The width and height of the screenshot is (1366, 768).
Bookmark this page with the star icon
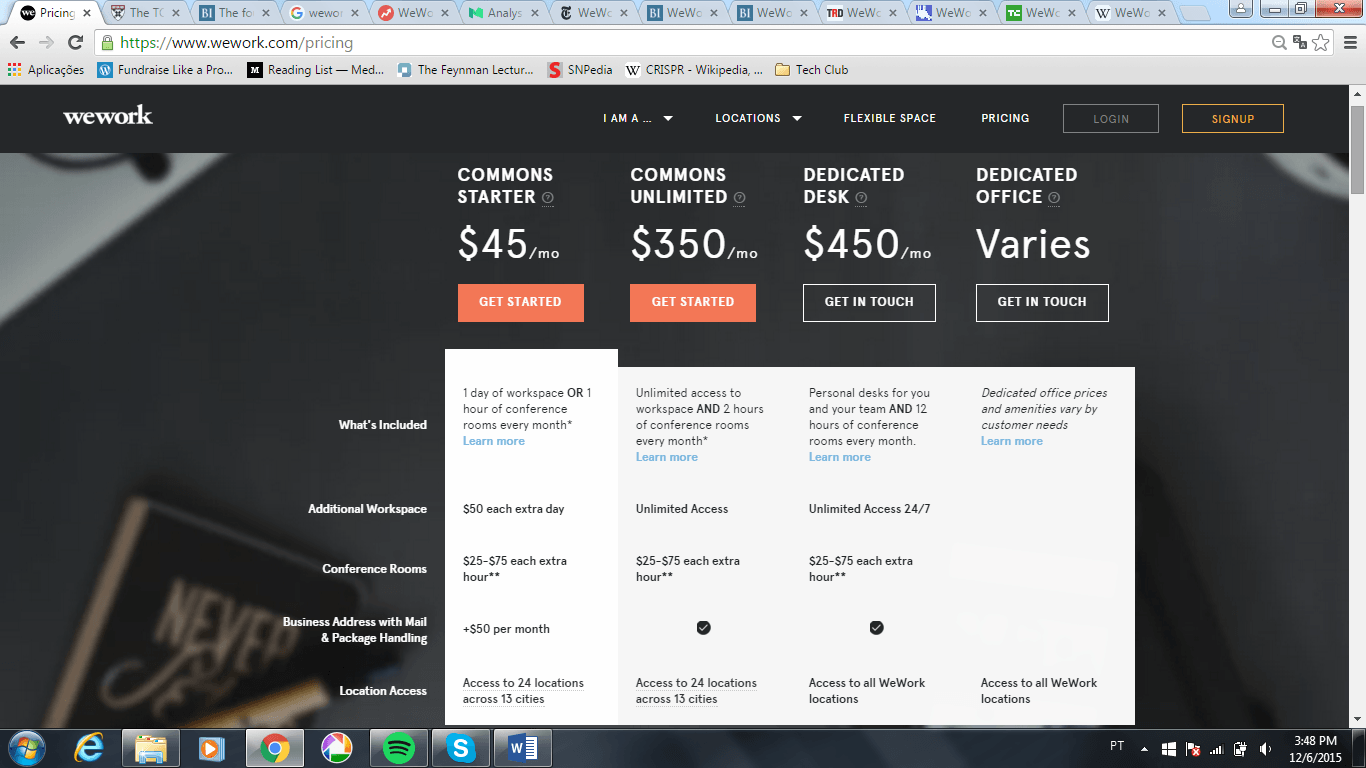(x=1321, y=43)
